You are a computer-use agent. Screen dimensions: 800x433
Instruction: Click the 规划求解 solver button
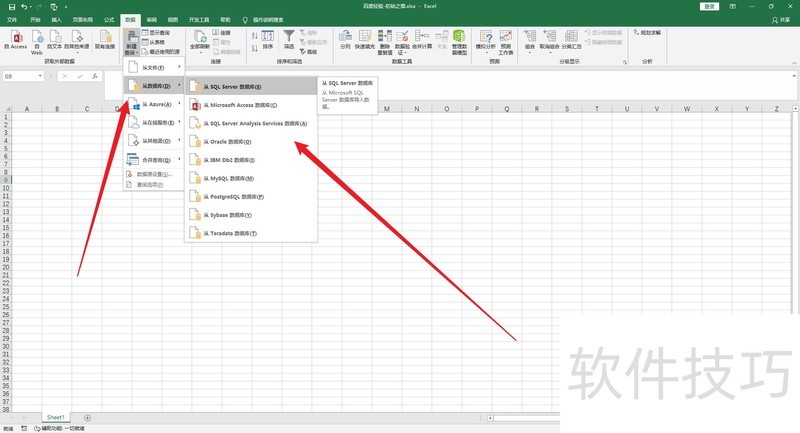(647, 33)
